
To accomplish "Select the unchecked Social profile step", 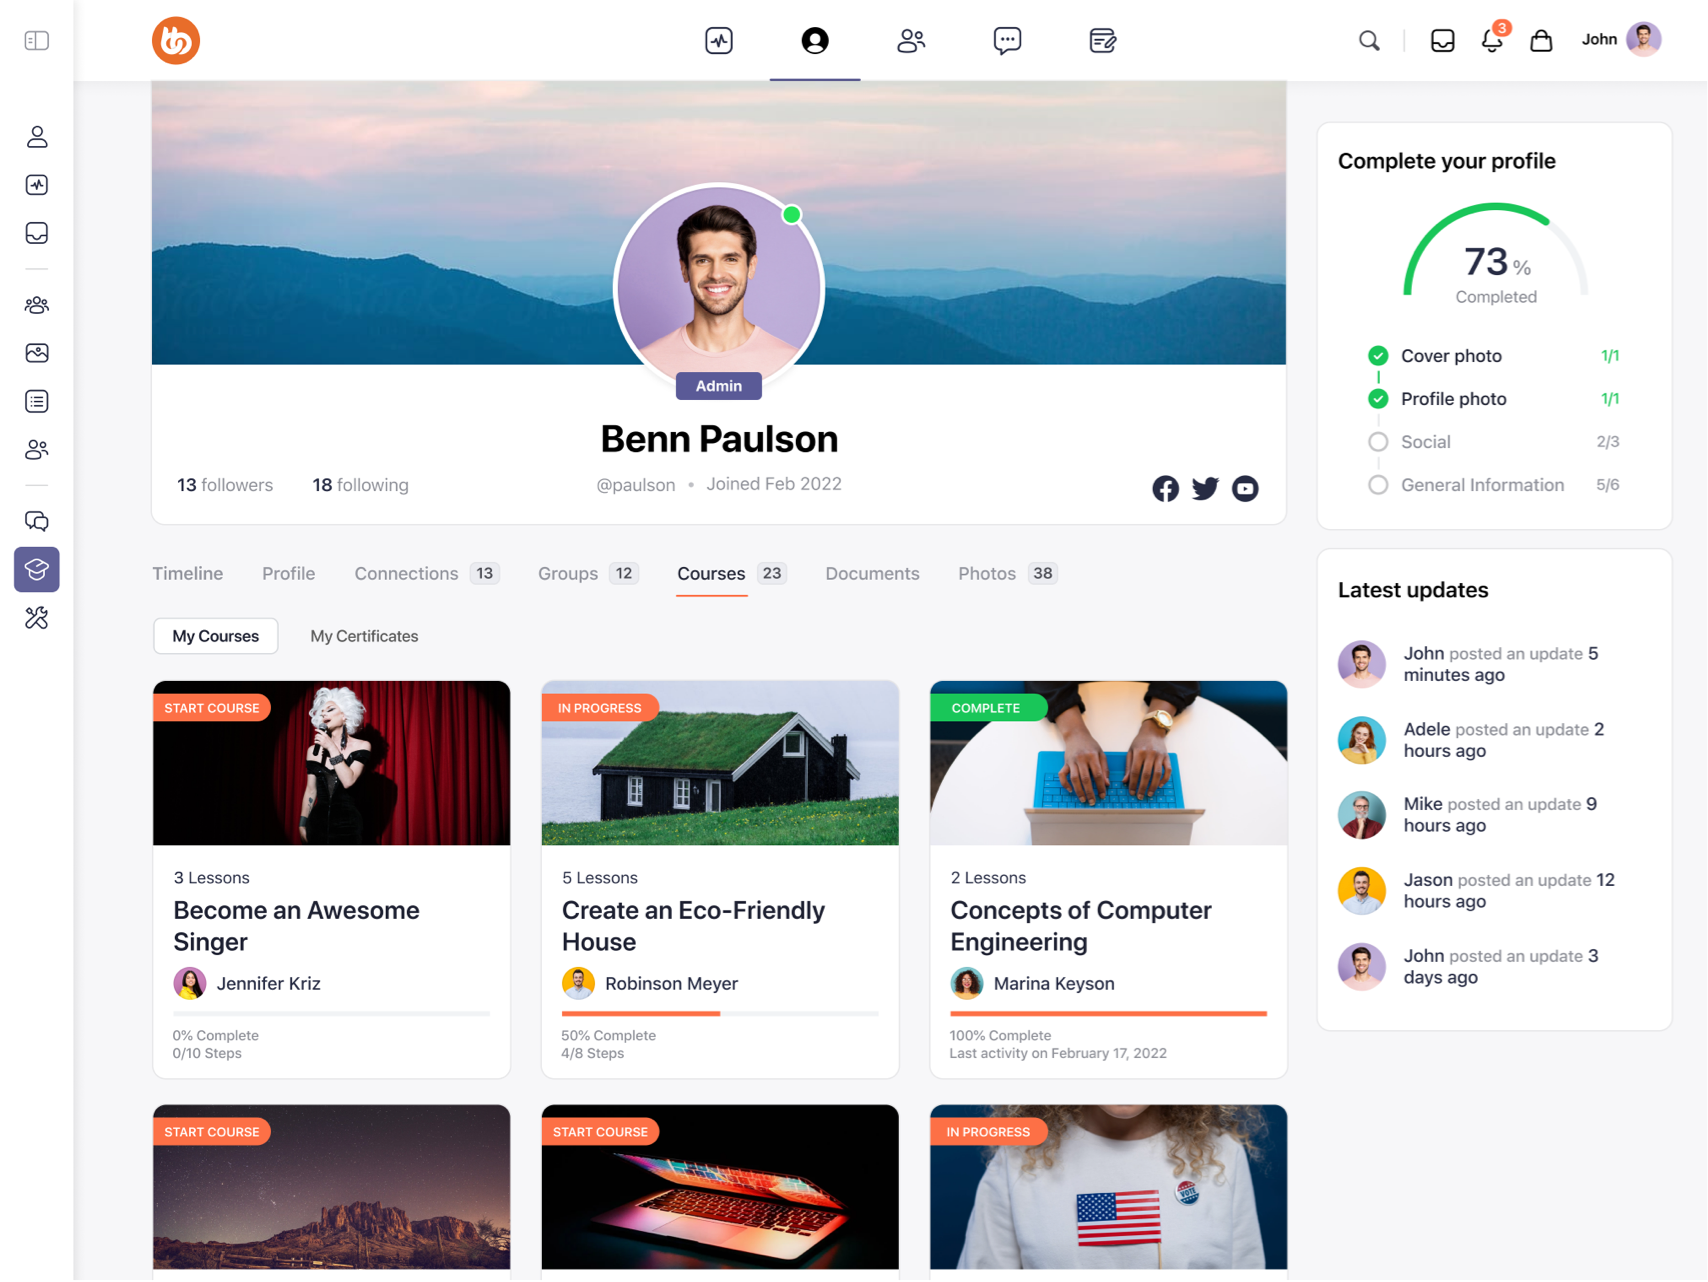I will tap(1425, 442).
